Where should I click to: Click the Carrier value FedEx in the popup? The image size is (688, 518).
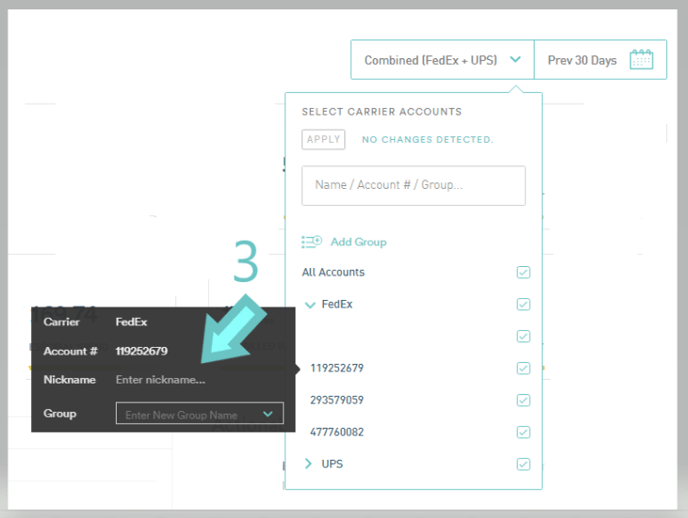131,322
